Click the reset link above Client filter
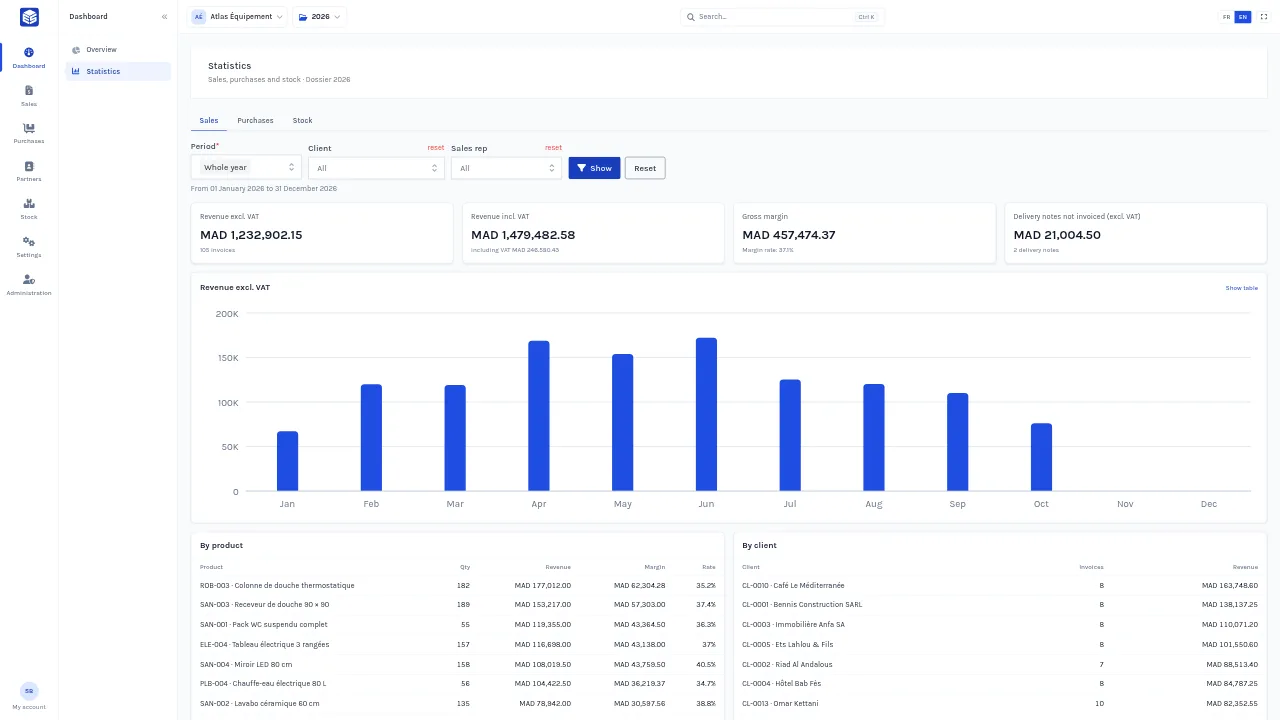This screenshot has height=720, width=1280. (x=436, y=148)
